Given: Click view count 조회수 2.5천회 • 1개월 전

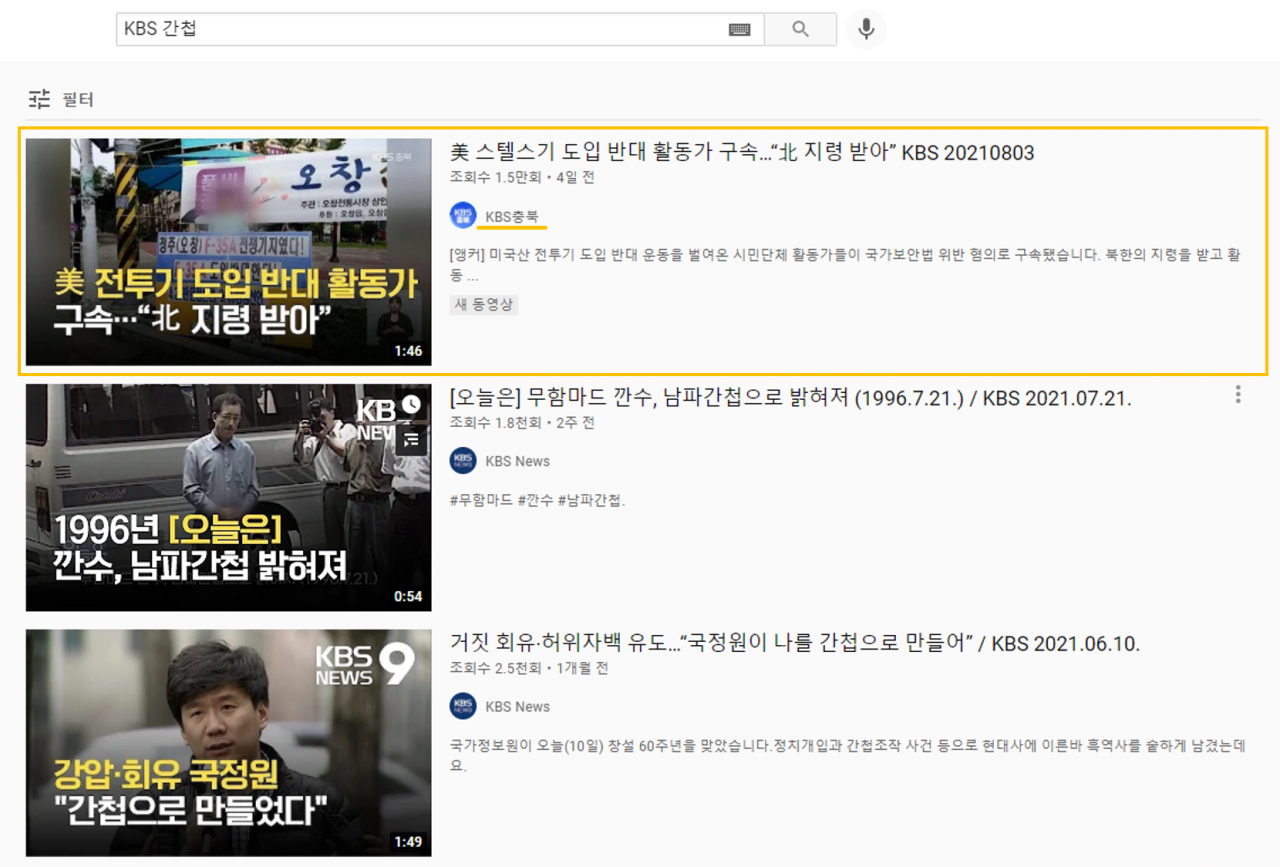Looking at the screenshot, I should pos(529,668).
